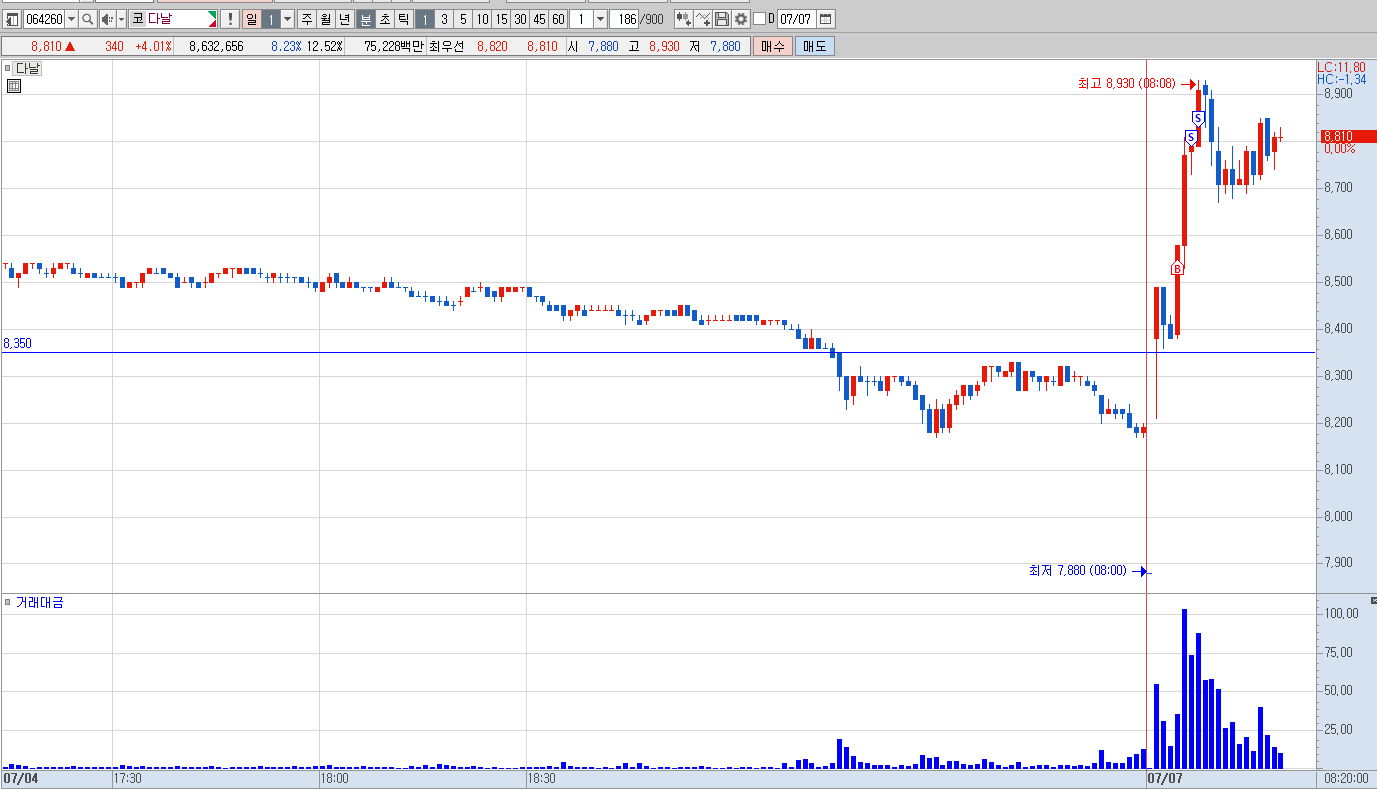Click the upper S sell marker on chart
Image resolution: width=1377 pixels, height=789 pixels.
(x=1198, y=118)
